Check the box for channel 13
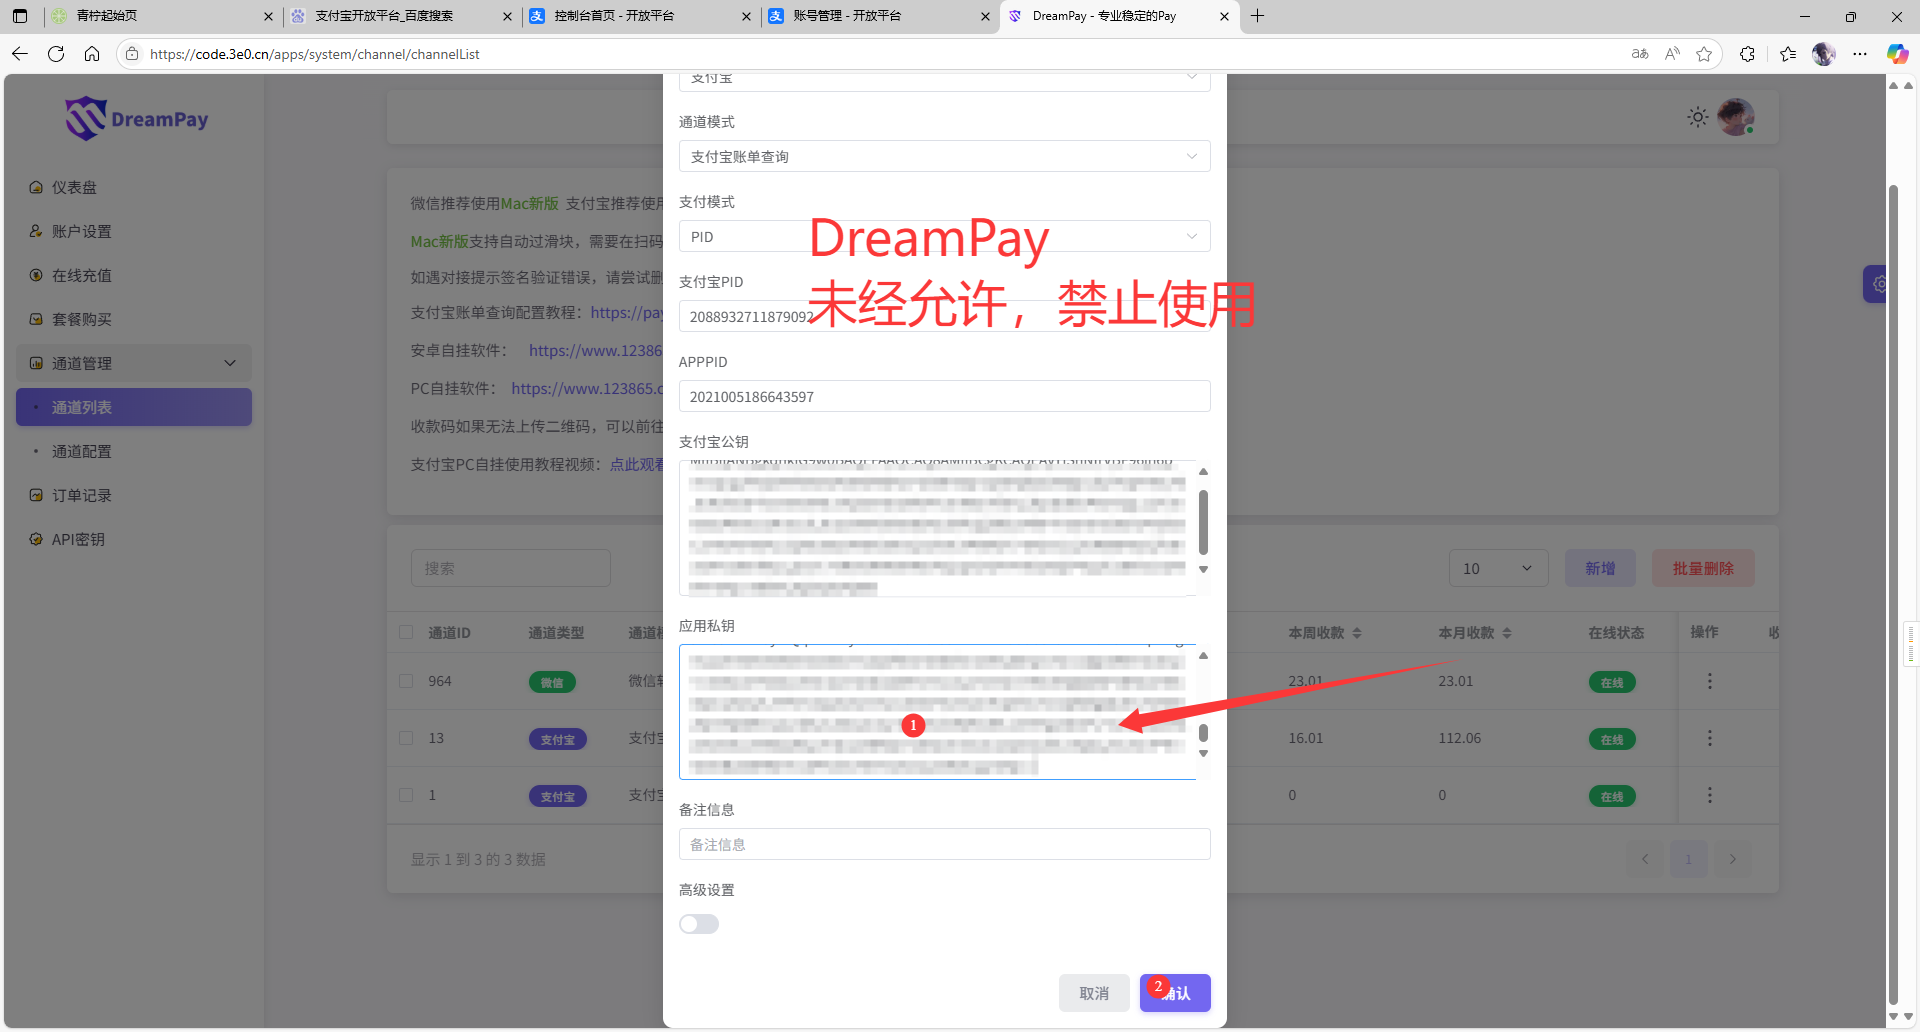This screenshot has width=1920, height=1032. click(406, 738)
